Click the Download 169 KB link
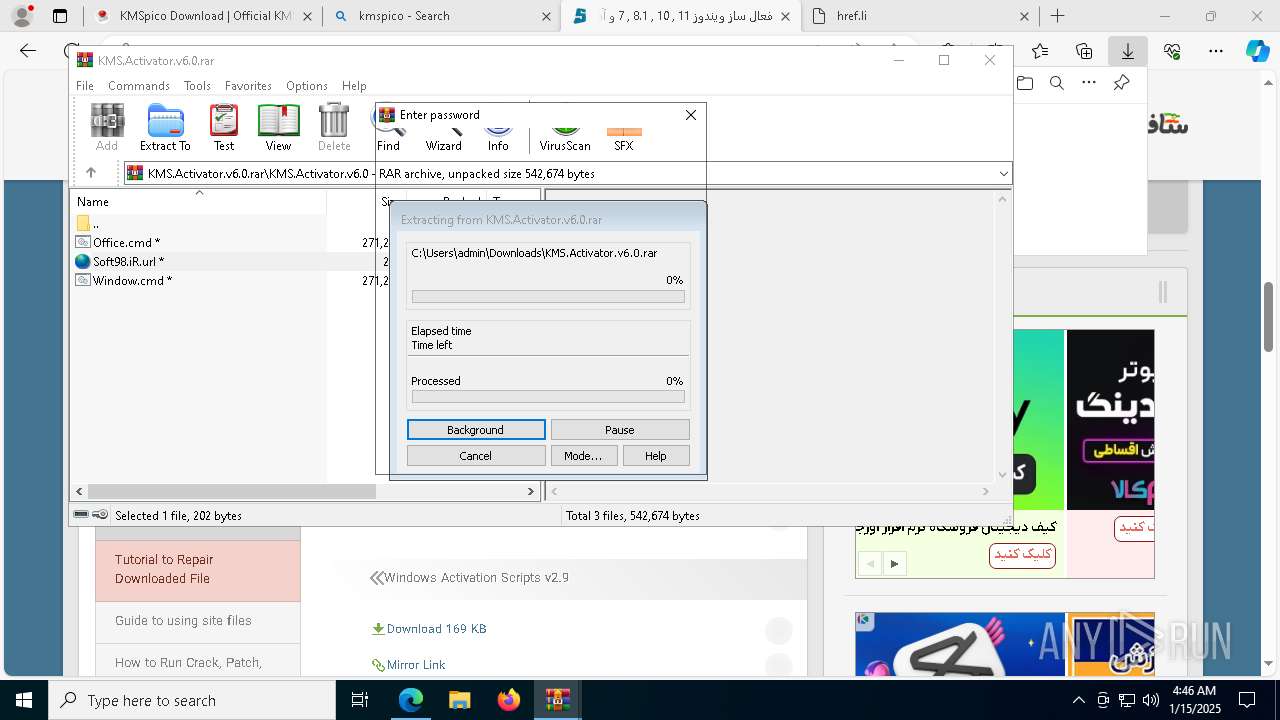Image resolution: width=1280 pixels, height=720 pixels. coord(436,629)
